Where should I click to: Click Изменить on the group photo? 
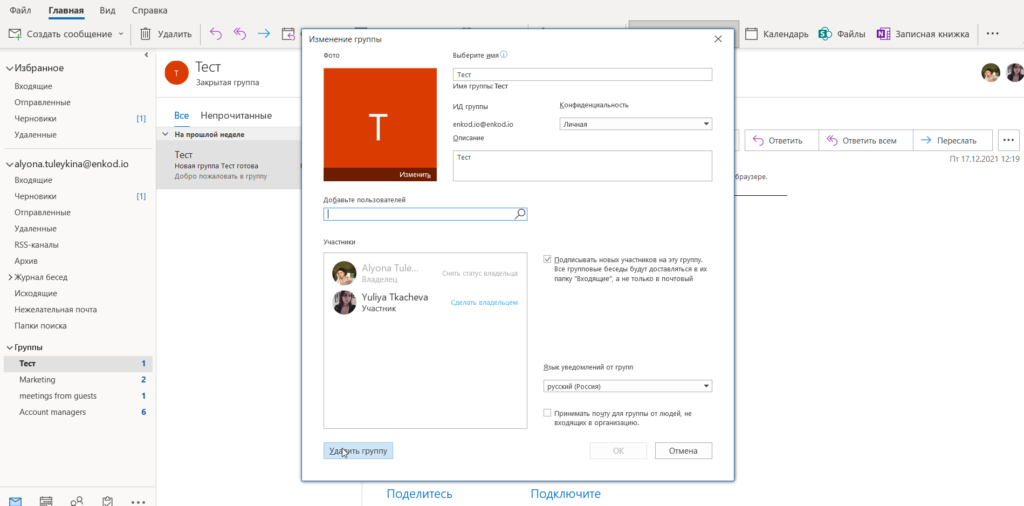[415, 174]
